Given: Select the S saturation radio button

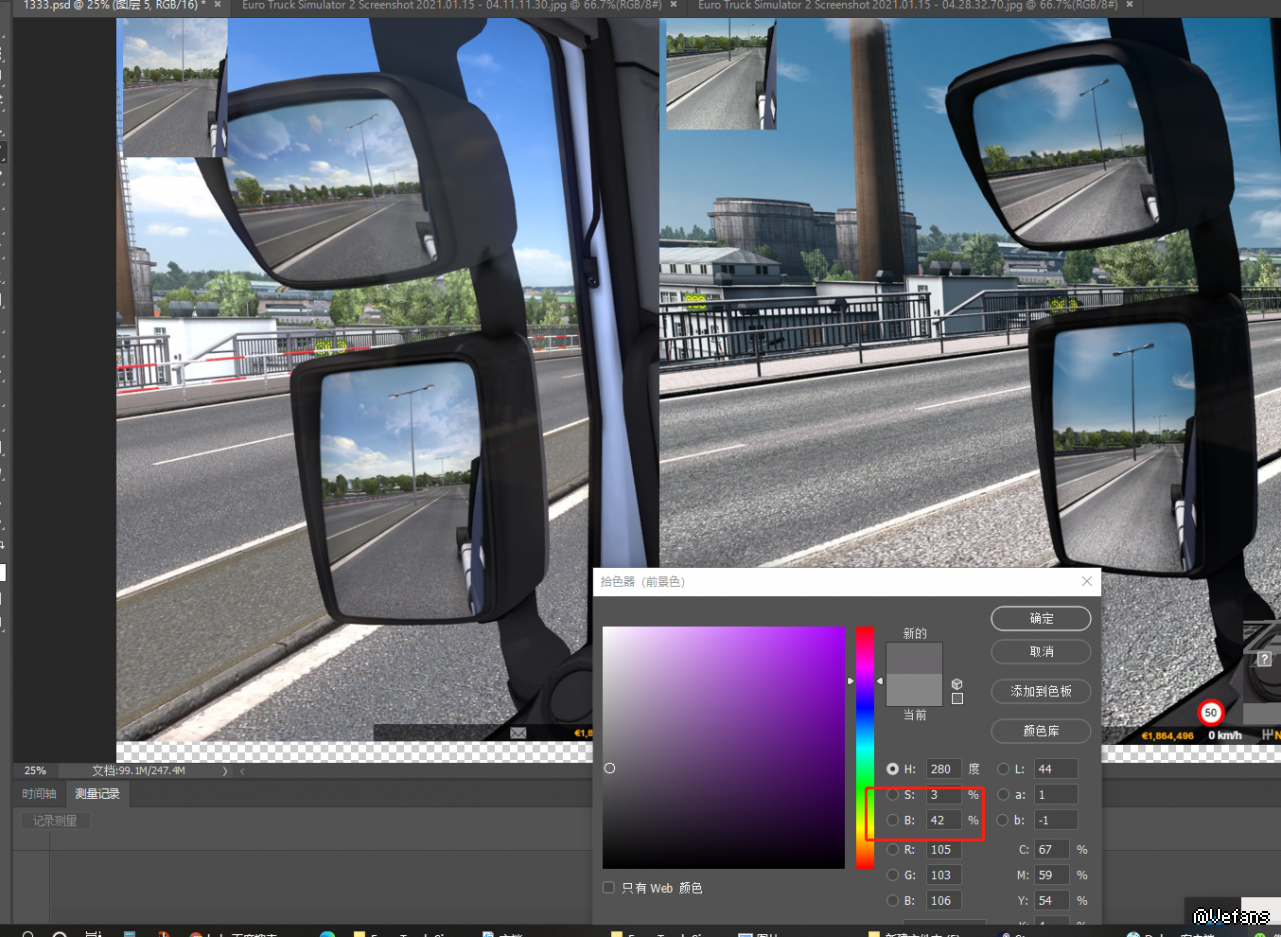Looking at the screenshot, I should pos(893,795).
